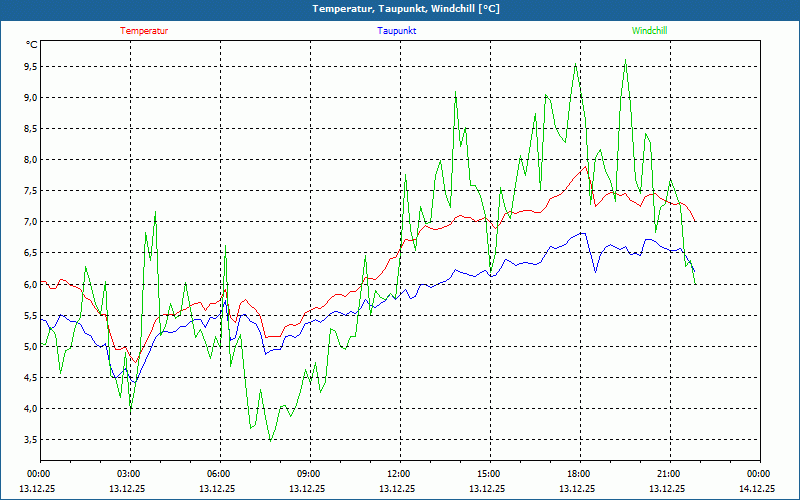Click the red Temperatur legend label
Screen dimensions: 800x500
point(144,31)
